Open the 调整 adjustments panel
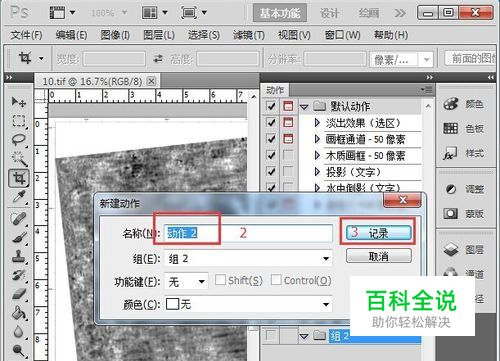The image size is (500, 361). 464,189
